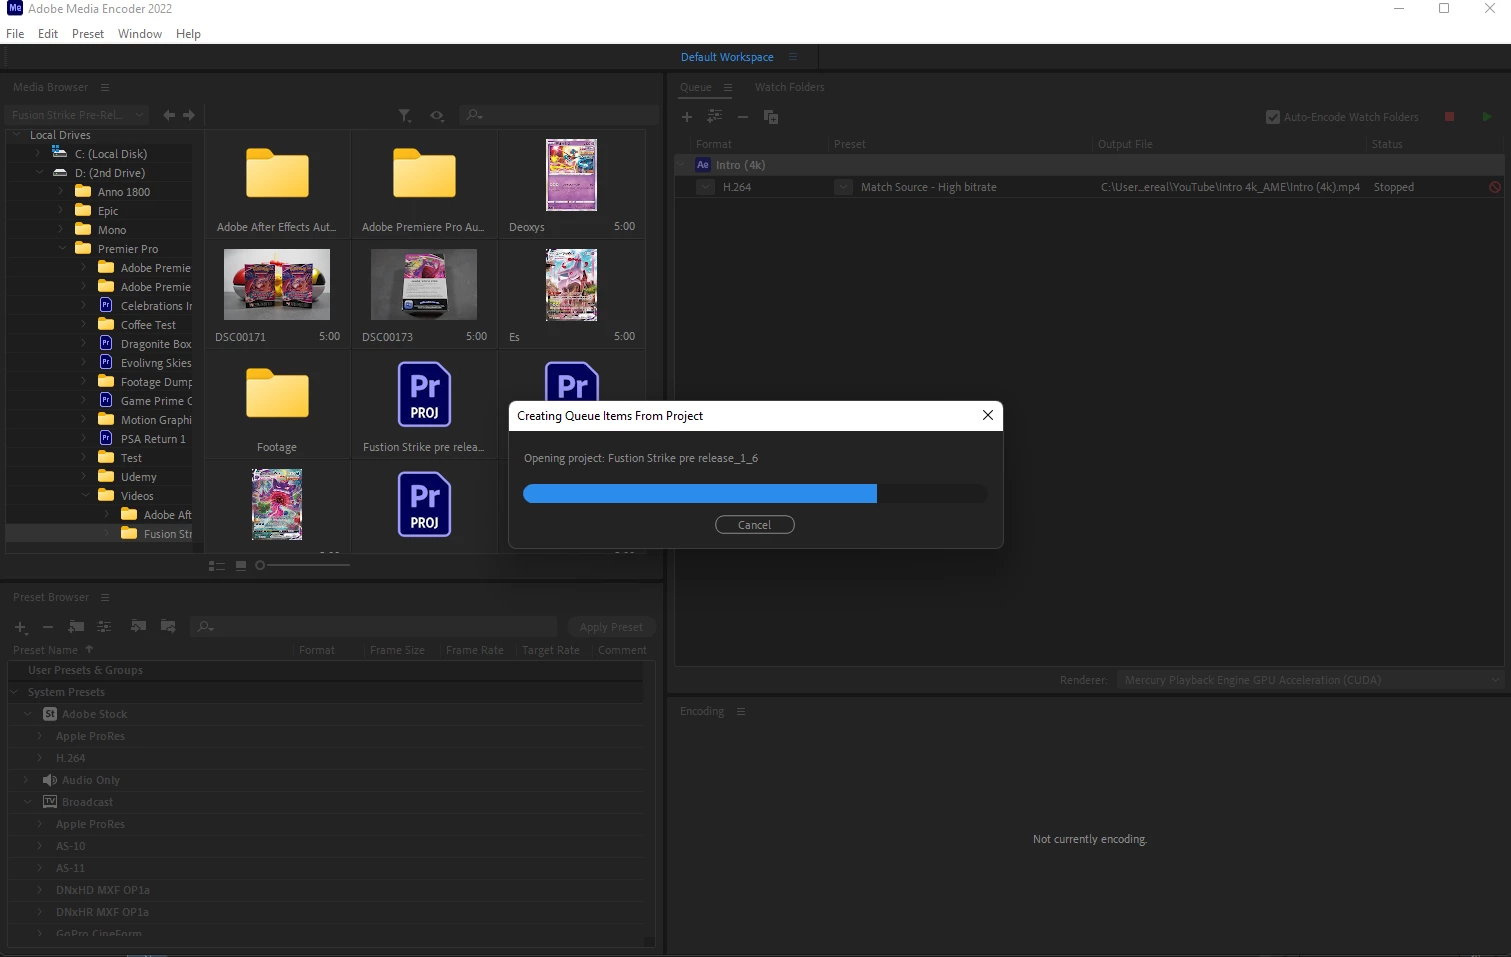Open the Preset Browser panel menu

[105, 598]
